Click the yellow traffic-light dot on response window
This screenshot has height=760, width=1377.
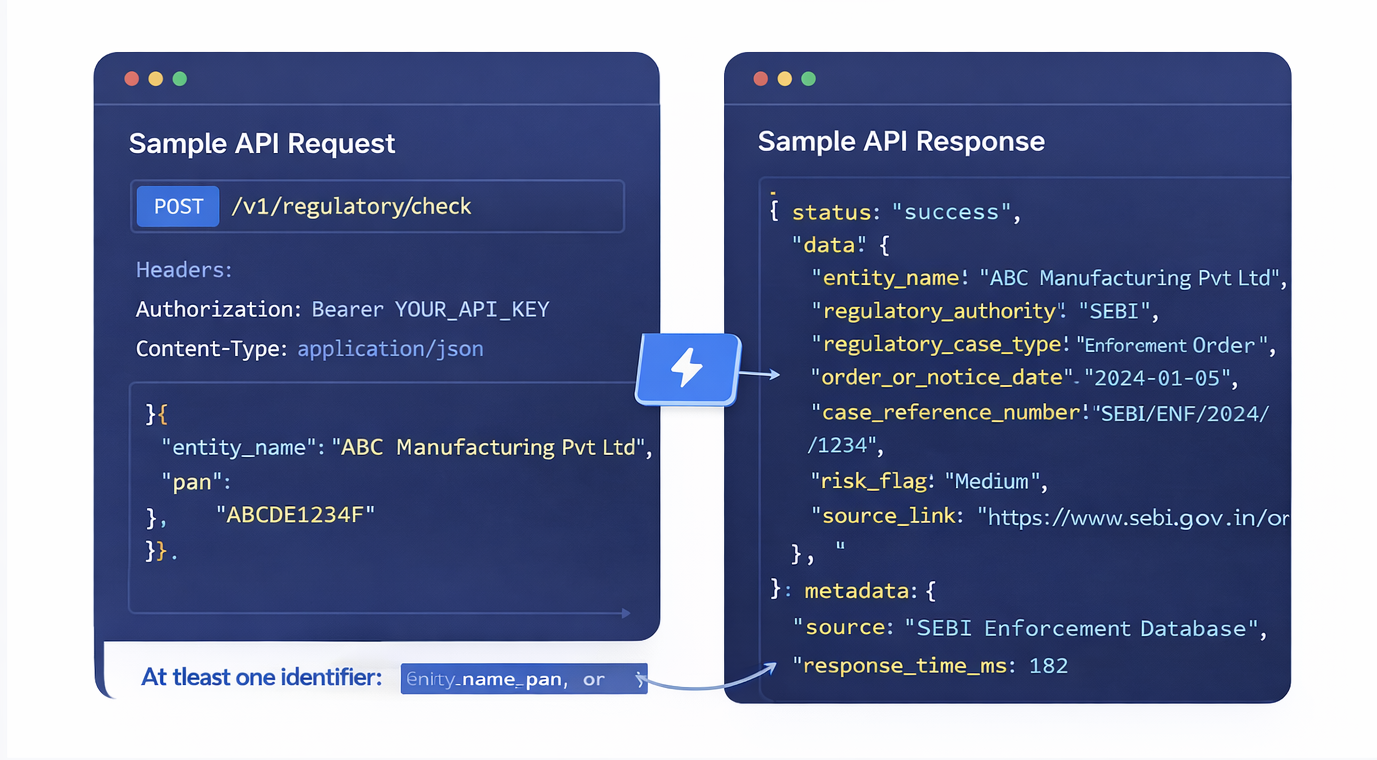(x=785, y=77)
